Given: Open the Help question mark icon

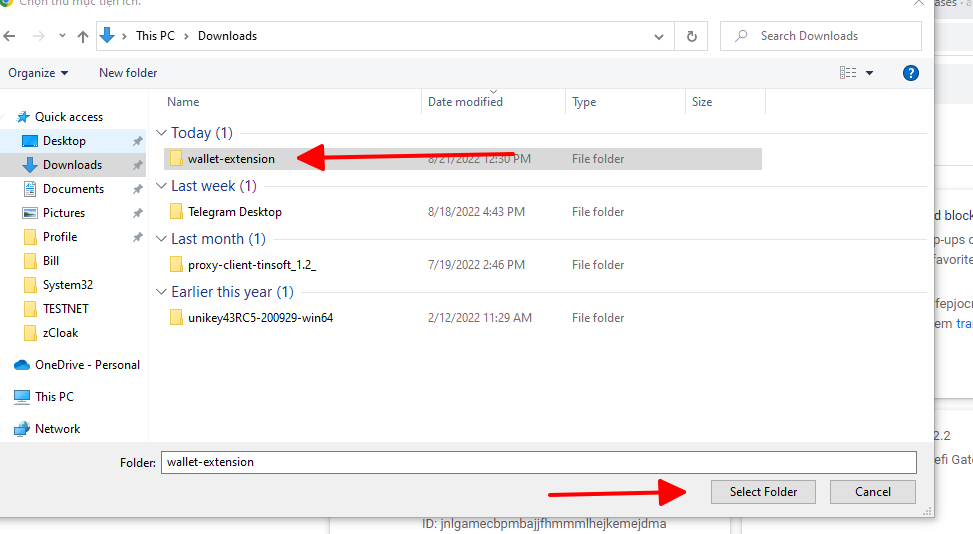Looking at the screenshot, I should point(910,73).
